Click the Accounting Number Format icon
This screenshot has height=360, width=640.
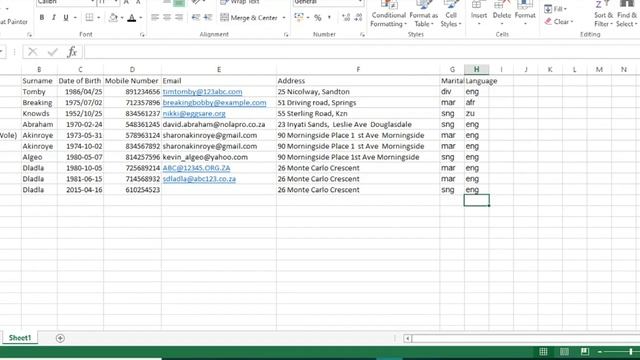click(299, 18)
